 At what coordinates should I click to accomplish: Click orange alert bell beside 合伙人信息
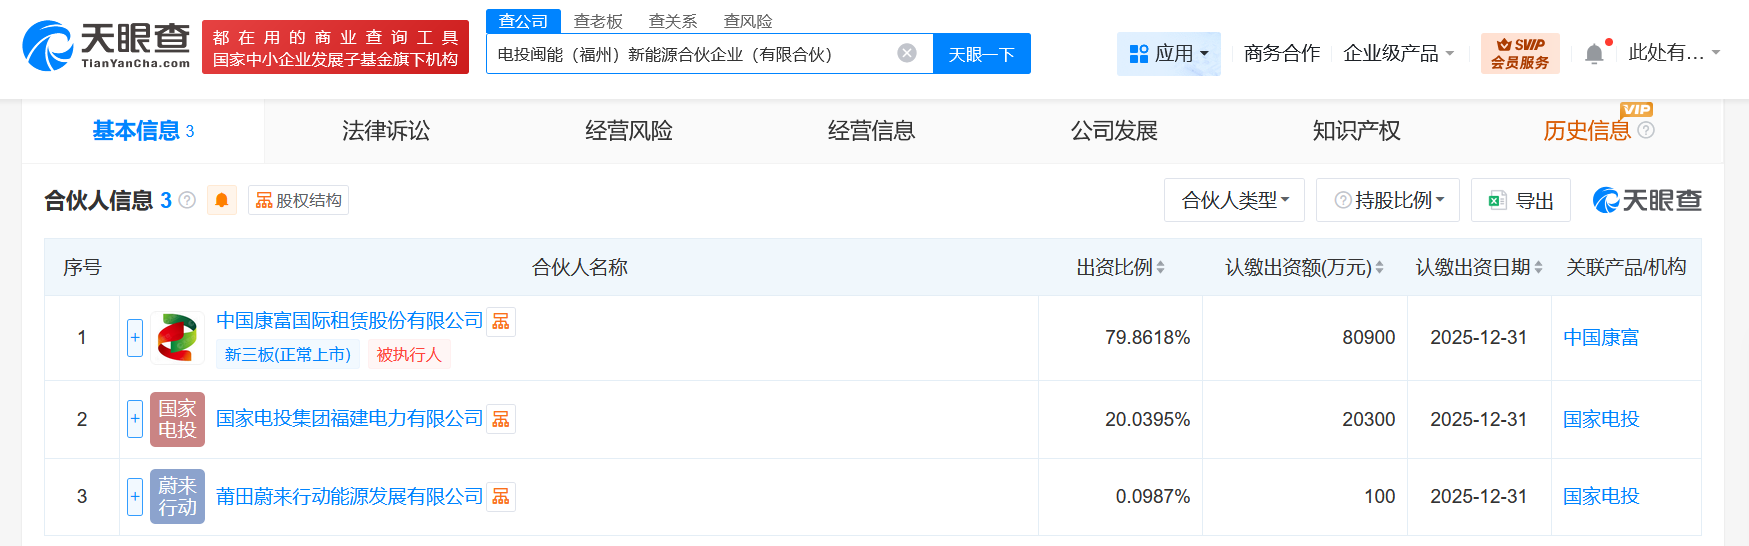click(222, 200)
